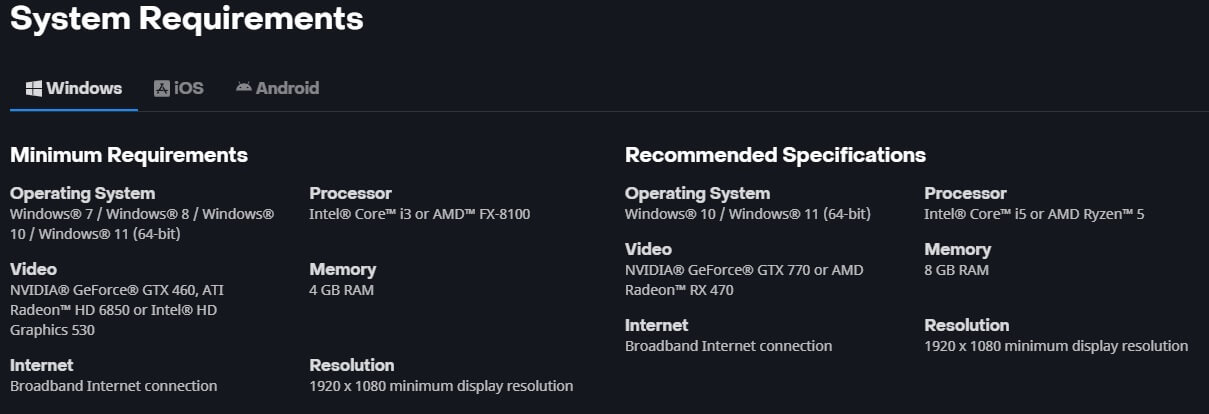This screenshot has width=1209, height=414.
Task: Click the Windows logo icon
Action: click(34, 88)
